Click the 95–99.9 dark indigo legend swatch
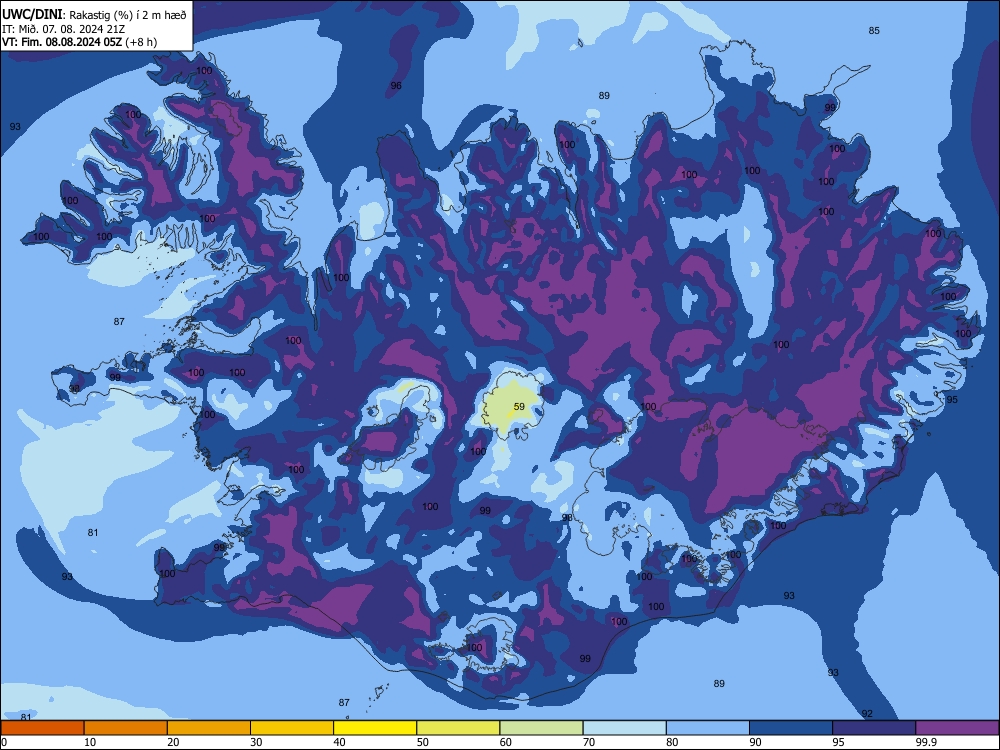The image size is (1000, 750). pyautogui.click(x=874, y=728)
